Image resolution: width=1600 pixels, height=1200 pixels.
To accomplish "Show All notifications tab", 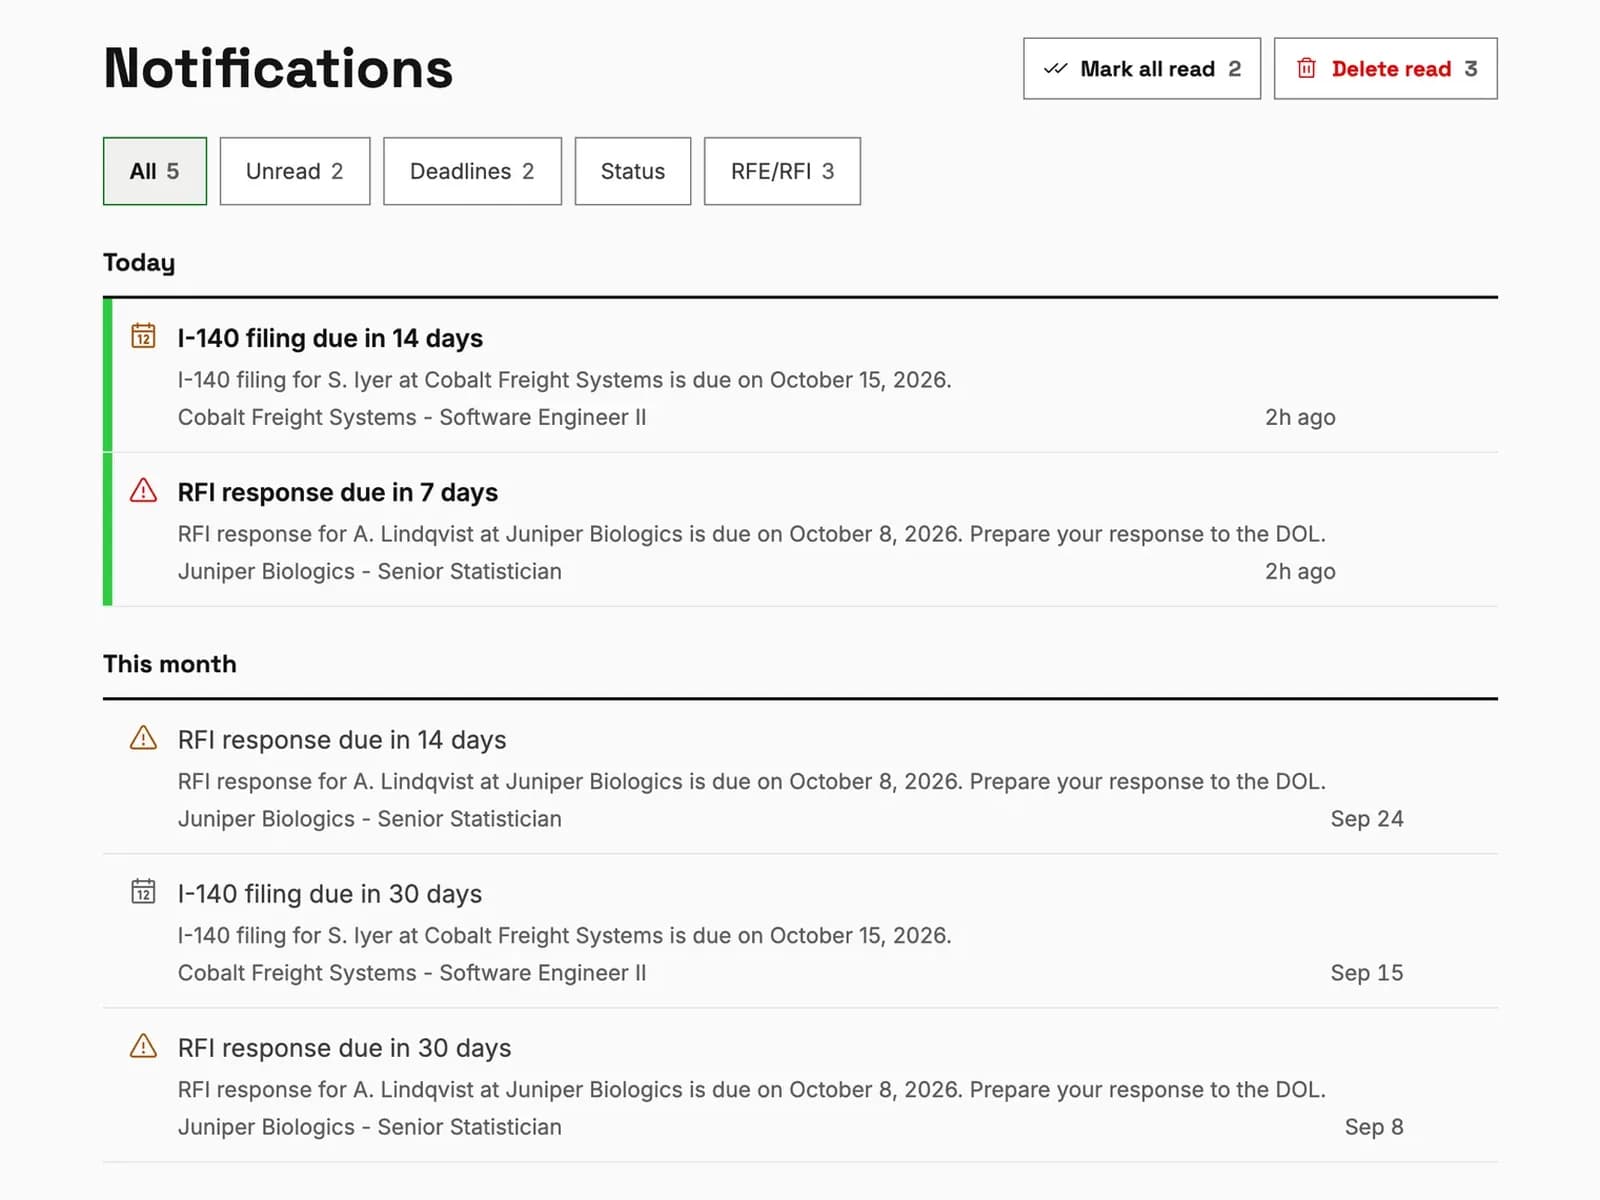I will pos(155,171).
